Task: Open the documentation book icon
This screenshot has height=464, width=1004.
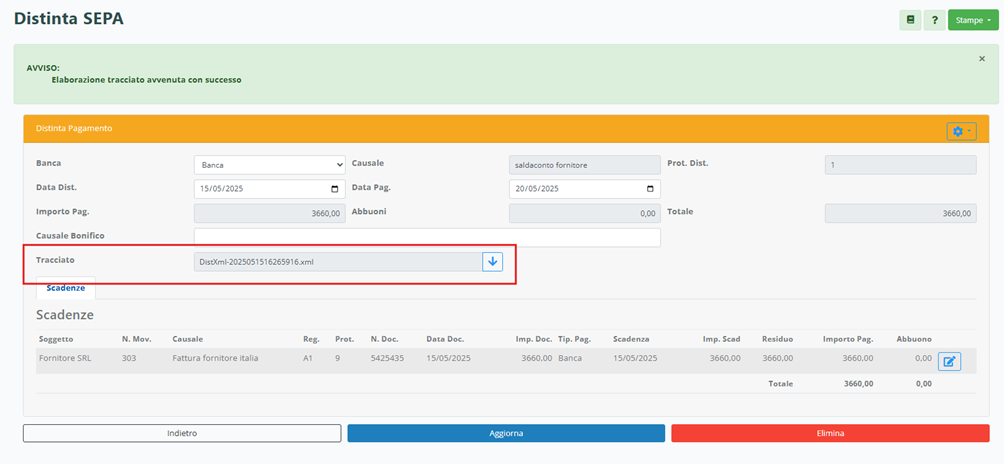Action: pyautogui.click(x=910, y=20)
